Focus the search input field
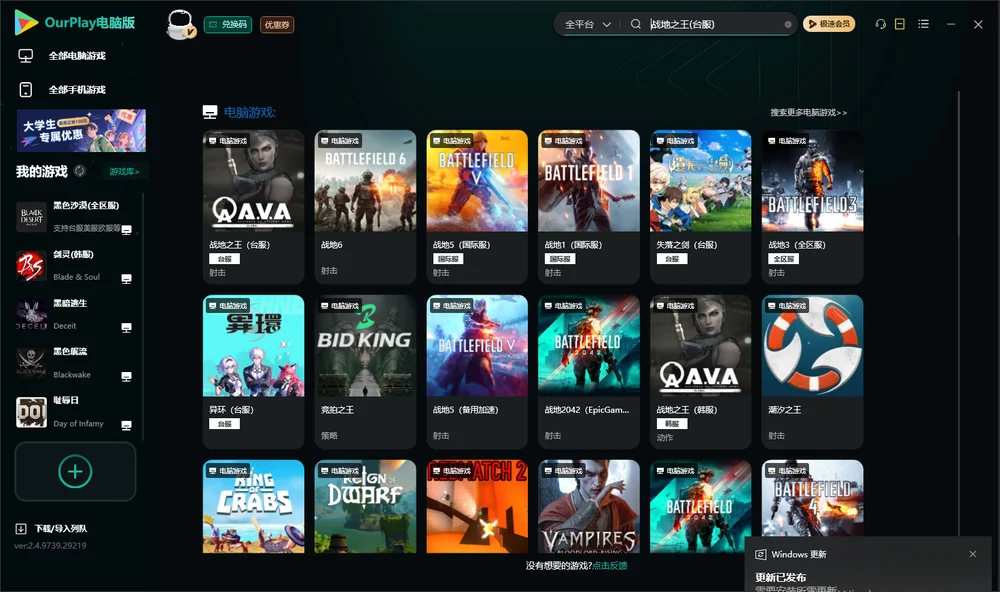This screenshot has width=1000, height=592. (714, 24)
